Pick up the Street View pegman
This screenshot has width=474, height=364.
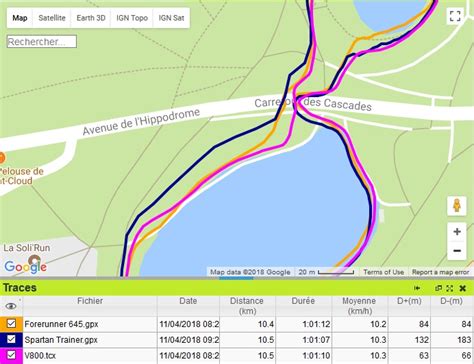457,206
